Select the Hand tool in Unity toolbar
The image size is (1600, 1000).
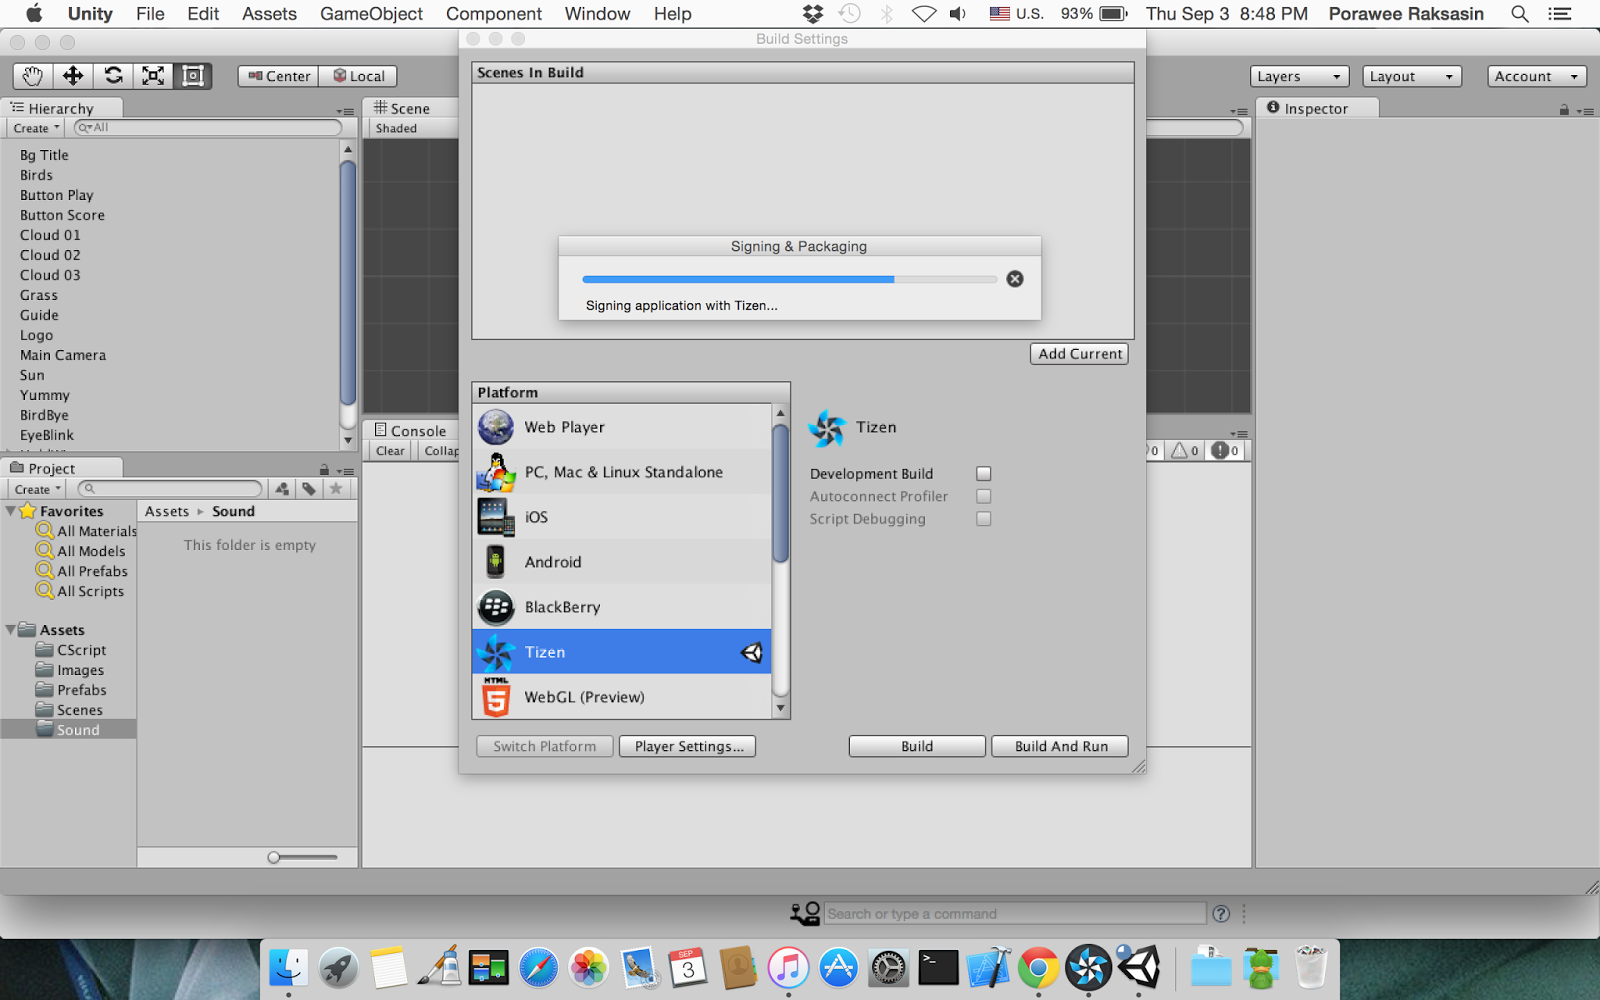pos(33,76)
